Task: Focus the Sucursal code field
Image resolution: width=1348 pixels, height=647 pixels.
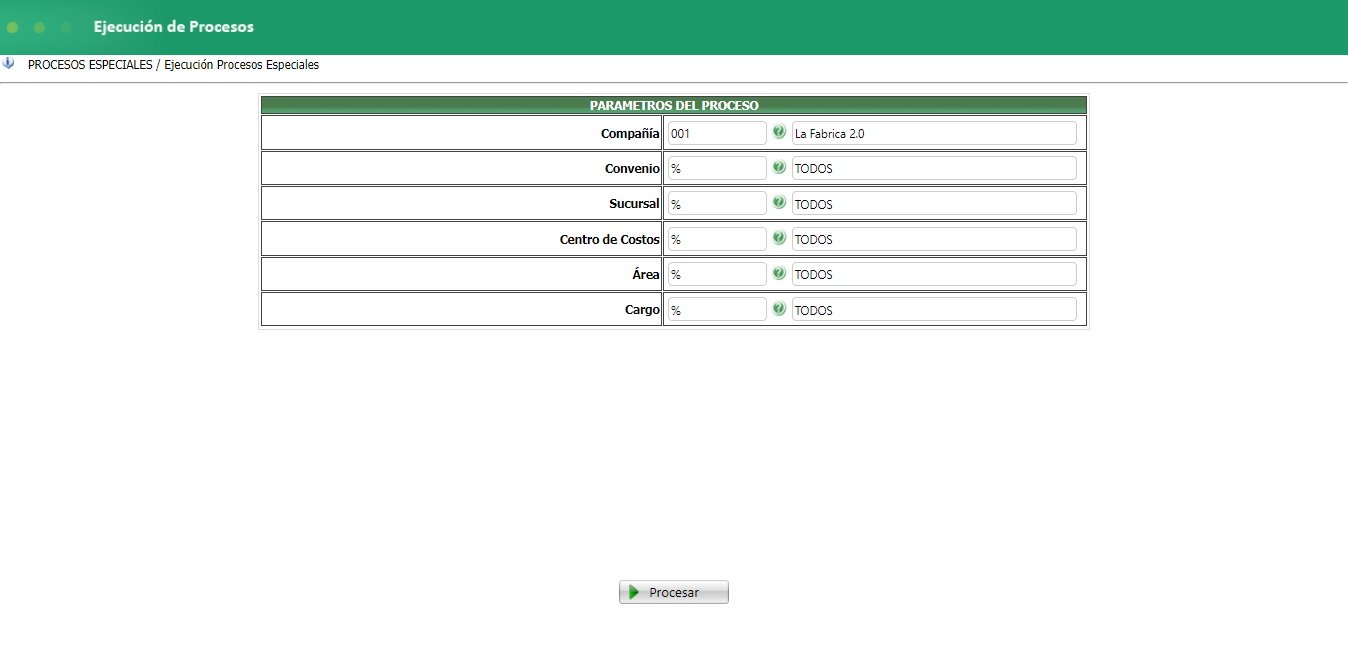Action: tap(716, 203)
